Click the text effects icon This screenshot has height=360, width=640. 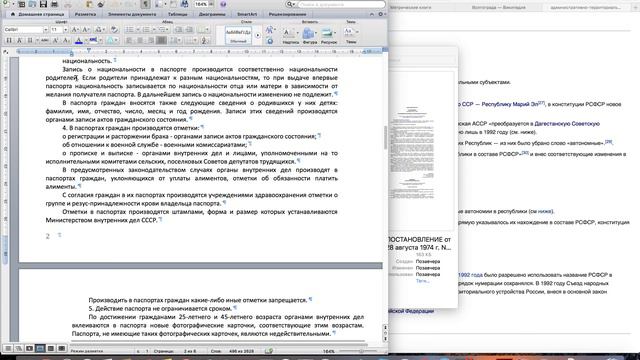(x=110, y=40)
